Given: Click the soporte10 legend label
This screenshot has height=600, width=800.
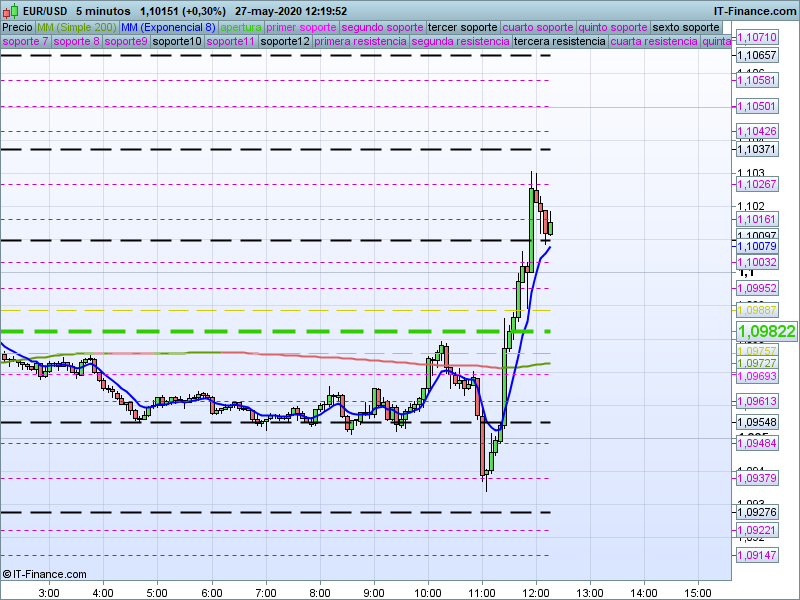Looking at the screenshot, I should pyautogui.click(x=177, y=42).
